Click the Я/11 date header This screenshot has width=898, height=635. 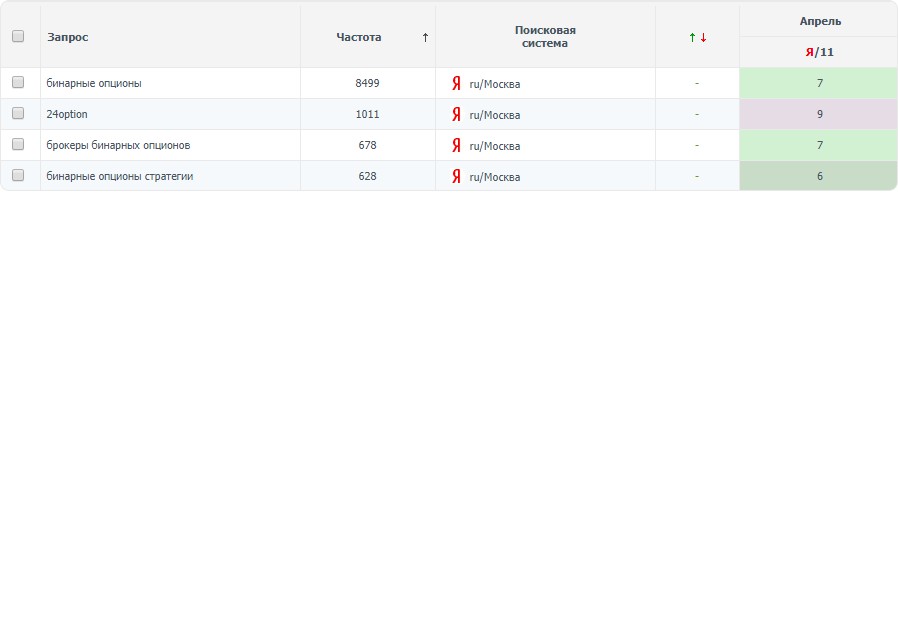click(x=820, y=52)
